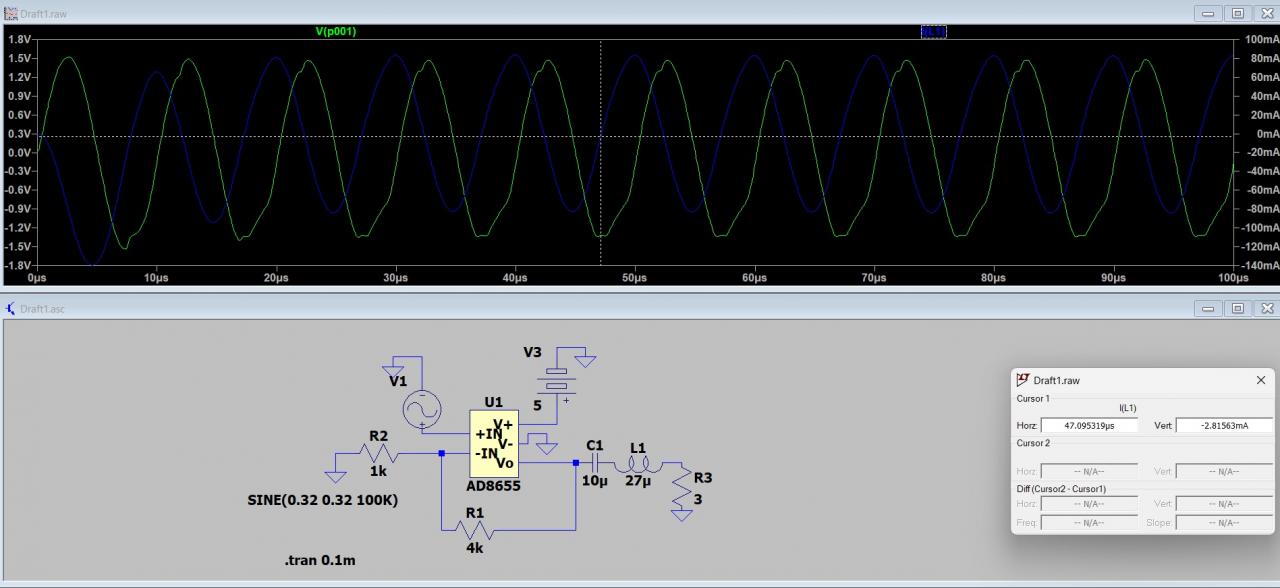Click the -140mA label on right axis
Image resolution: width=1280 pixels, height=588 pixels.
point(1259,265)
